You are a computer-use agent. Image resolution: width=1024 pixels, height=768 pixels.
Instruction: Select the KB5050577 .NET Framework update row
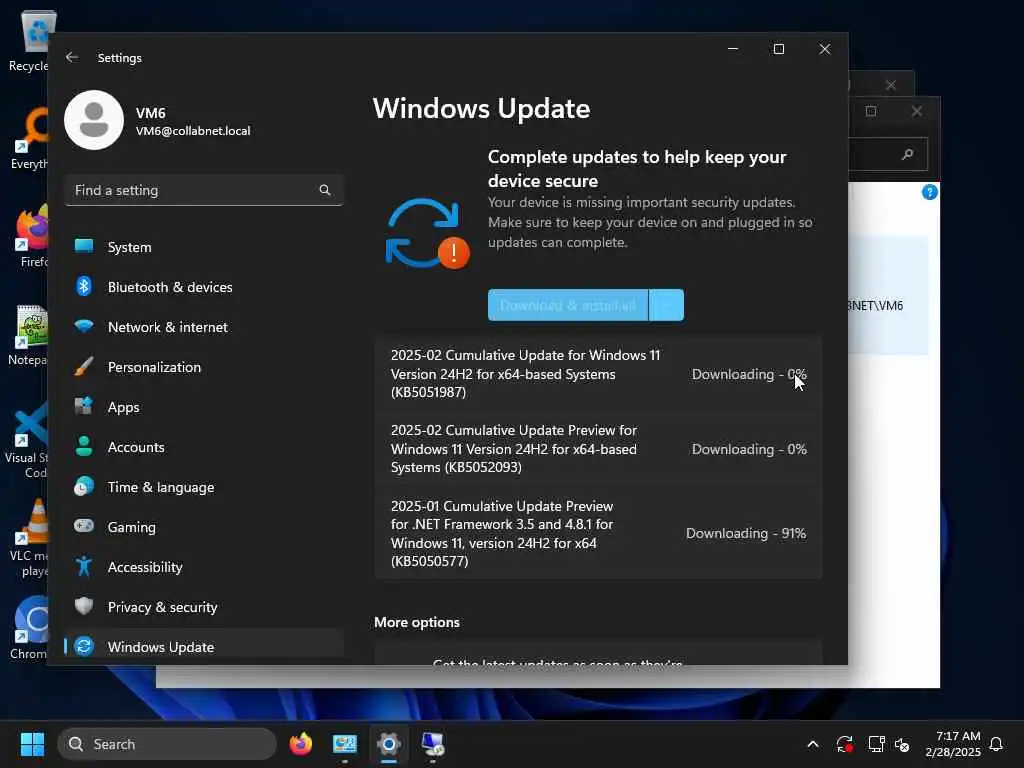(x=598, y=533)
